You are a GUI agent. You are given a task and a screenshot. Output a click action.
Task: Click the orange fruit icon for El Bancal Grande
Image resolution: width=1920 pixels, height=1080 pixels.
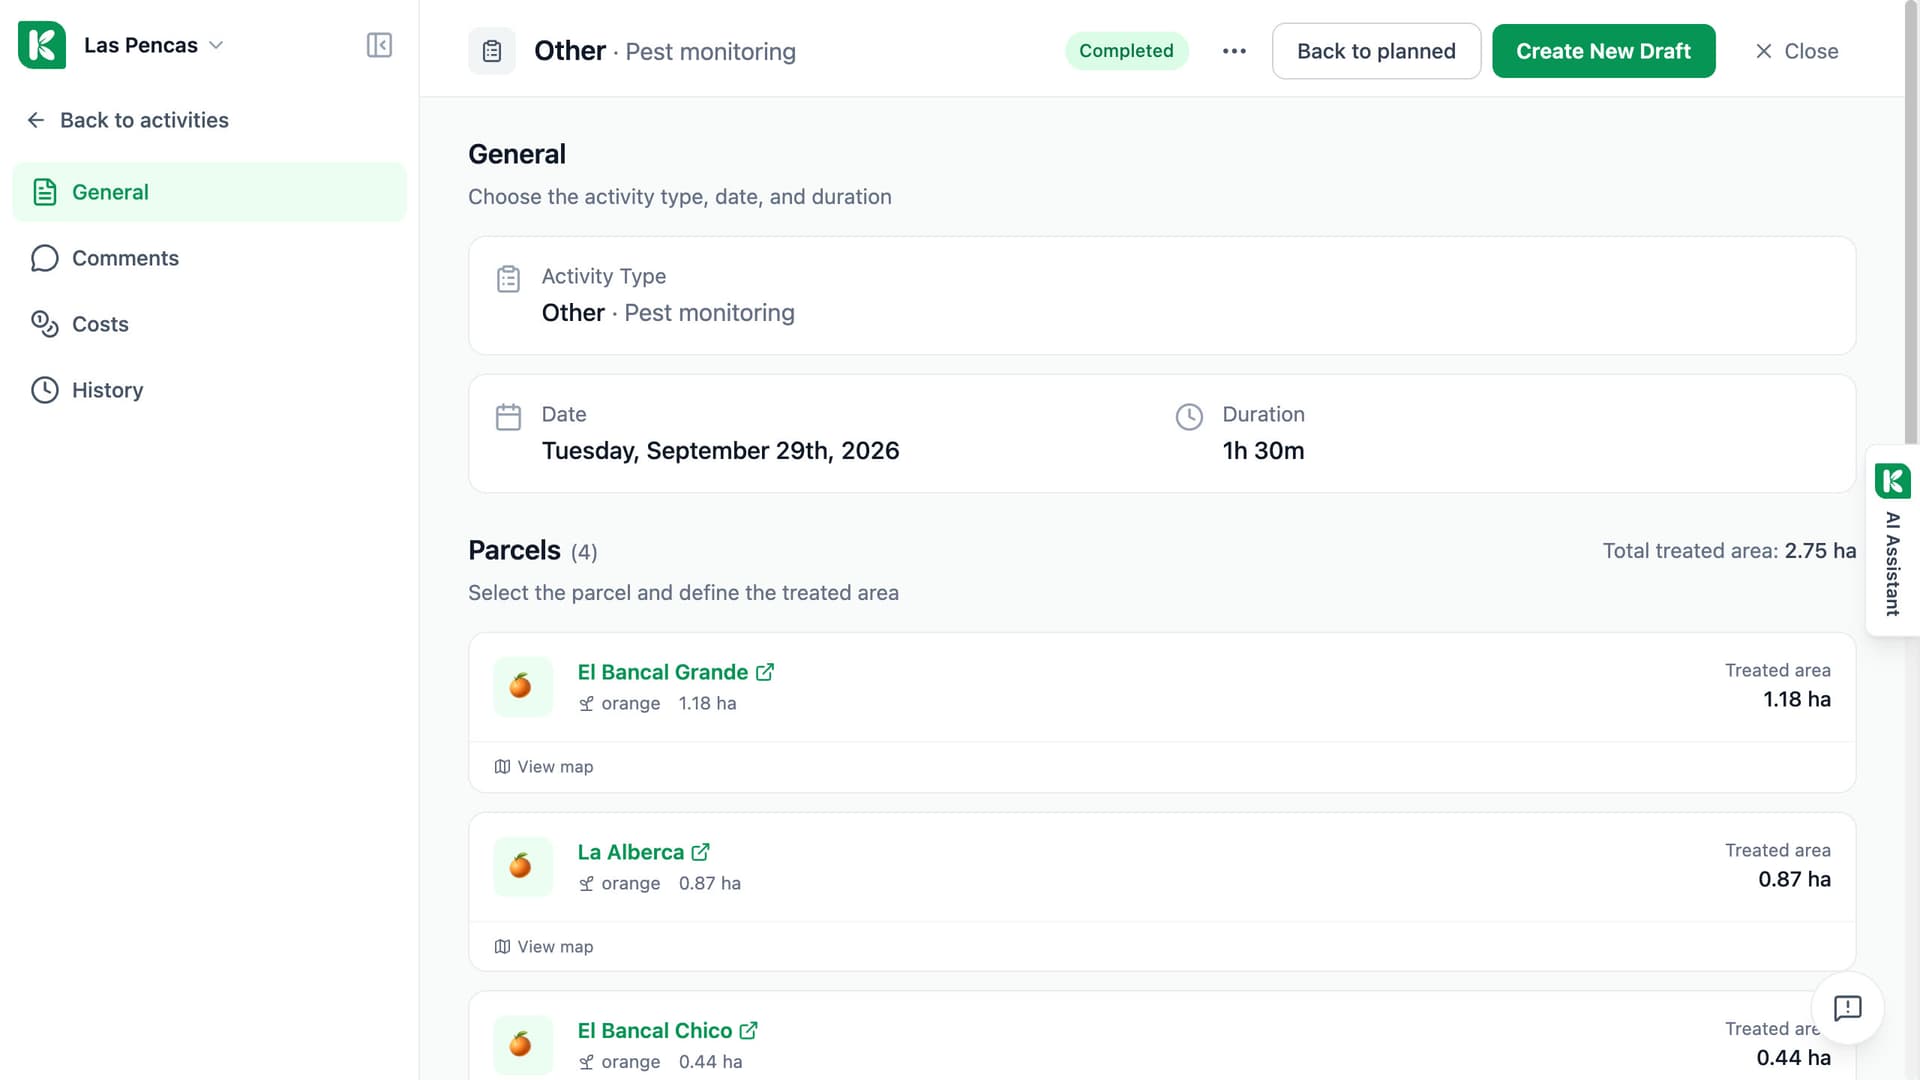(x=523, y=686)
